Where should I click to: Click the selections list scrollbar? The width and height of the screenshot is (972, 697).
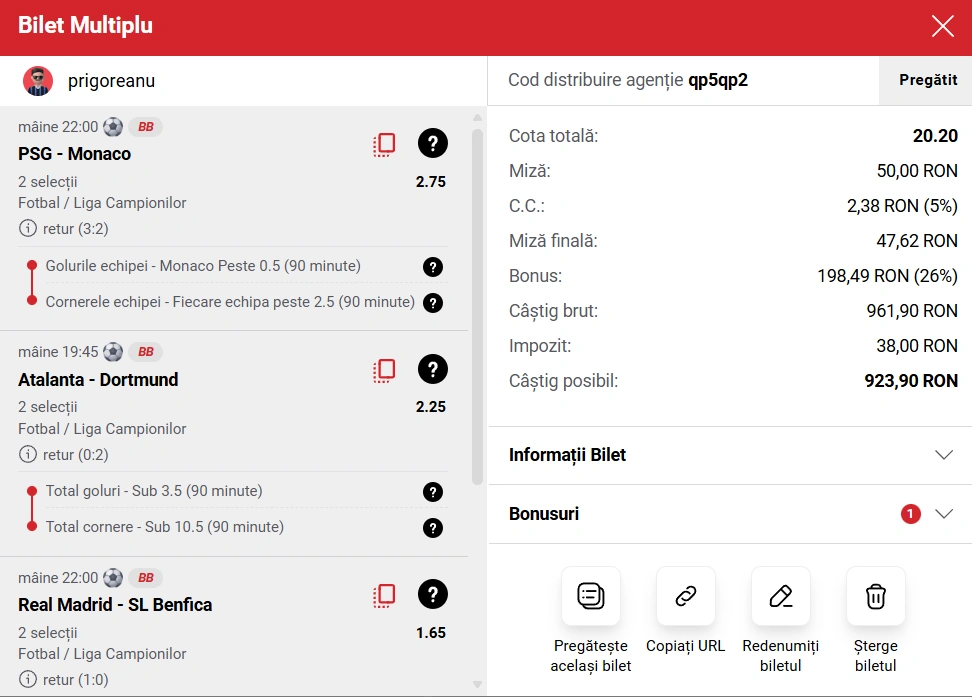(x=477, y=300)
